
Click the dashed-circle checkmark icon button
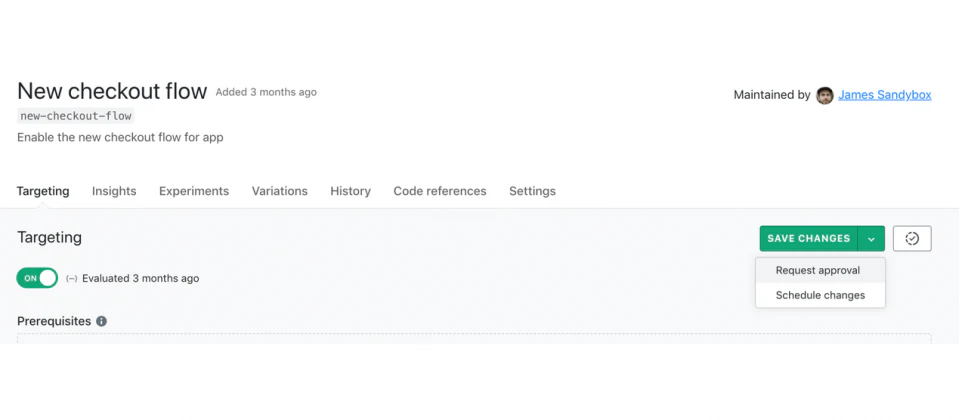(912, 238)
